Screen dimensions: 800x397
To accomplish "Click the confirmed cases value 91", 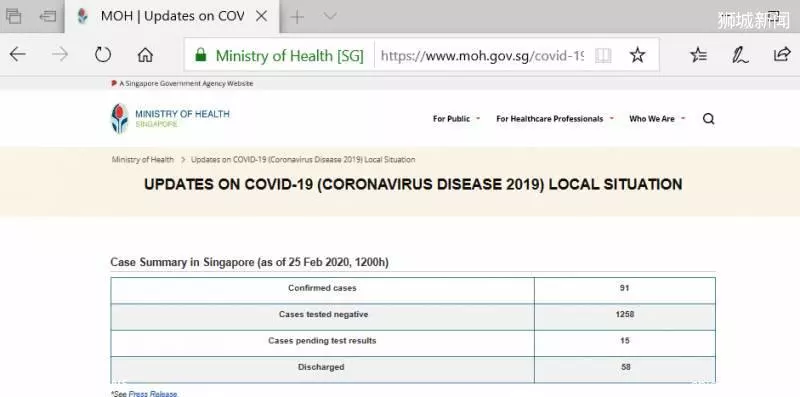I will coord(624,288).
